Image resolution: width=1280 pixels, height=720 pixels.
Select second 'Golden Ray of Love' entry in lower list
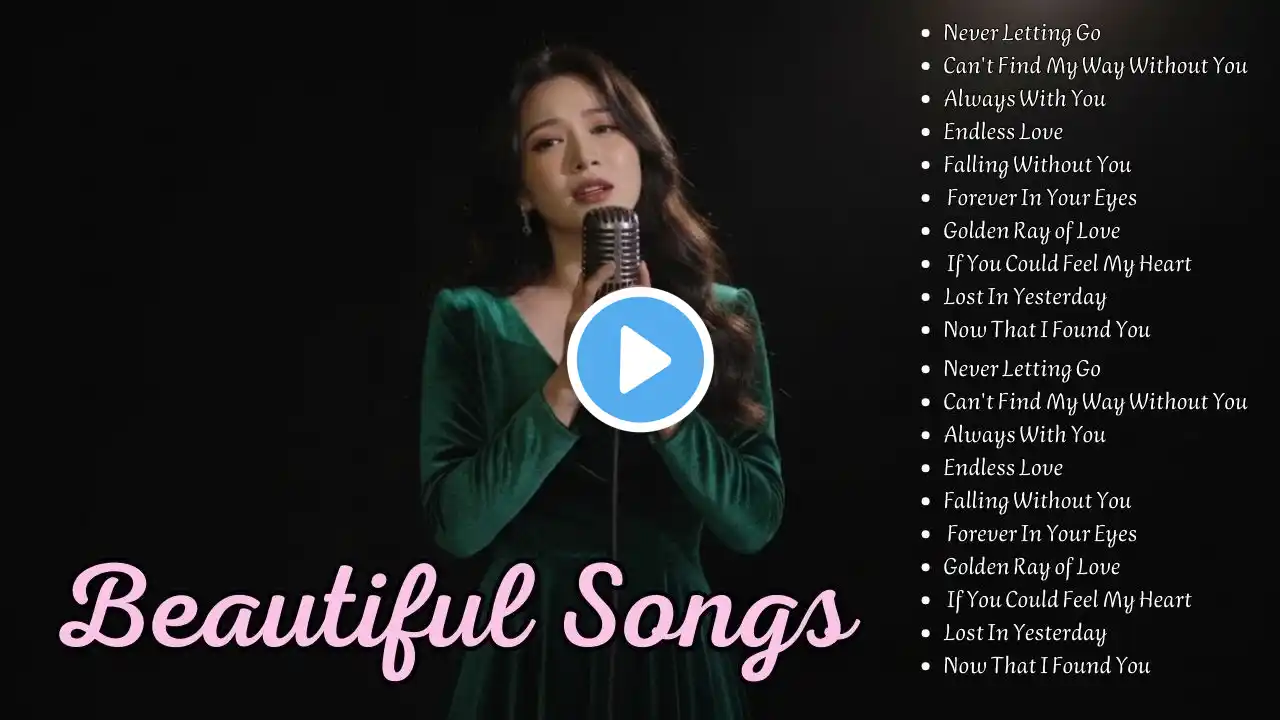click(1031, 567)
